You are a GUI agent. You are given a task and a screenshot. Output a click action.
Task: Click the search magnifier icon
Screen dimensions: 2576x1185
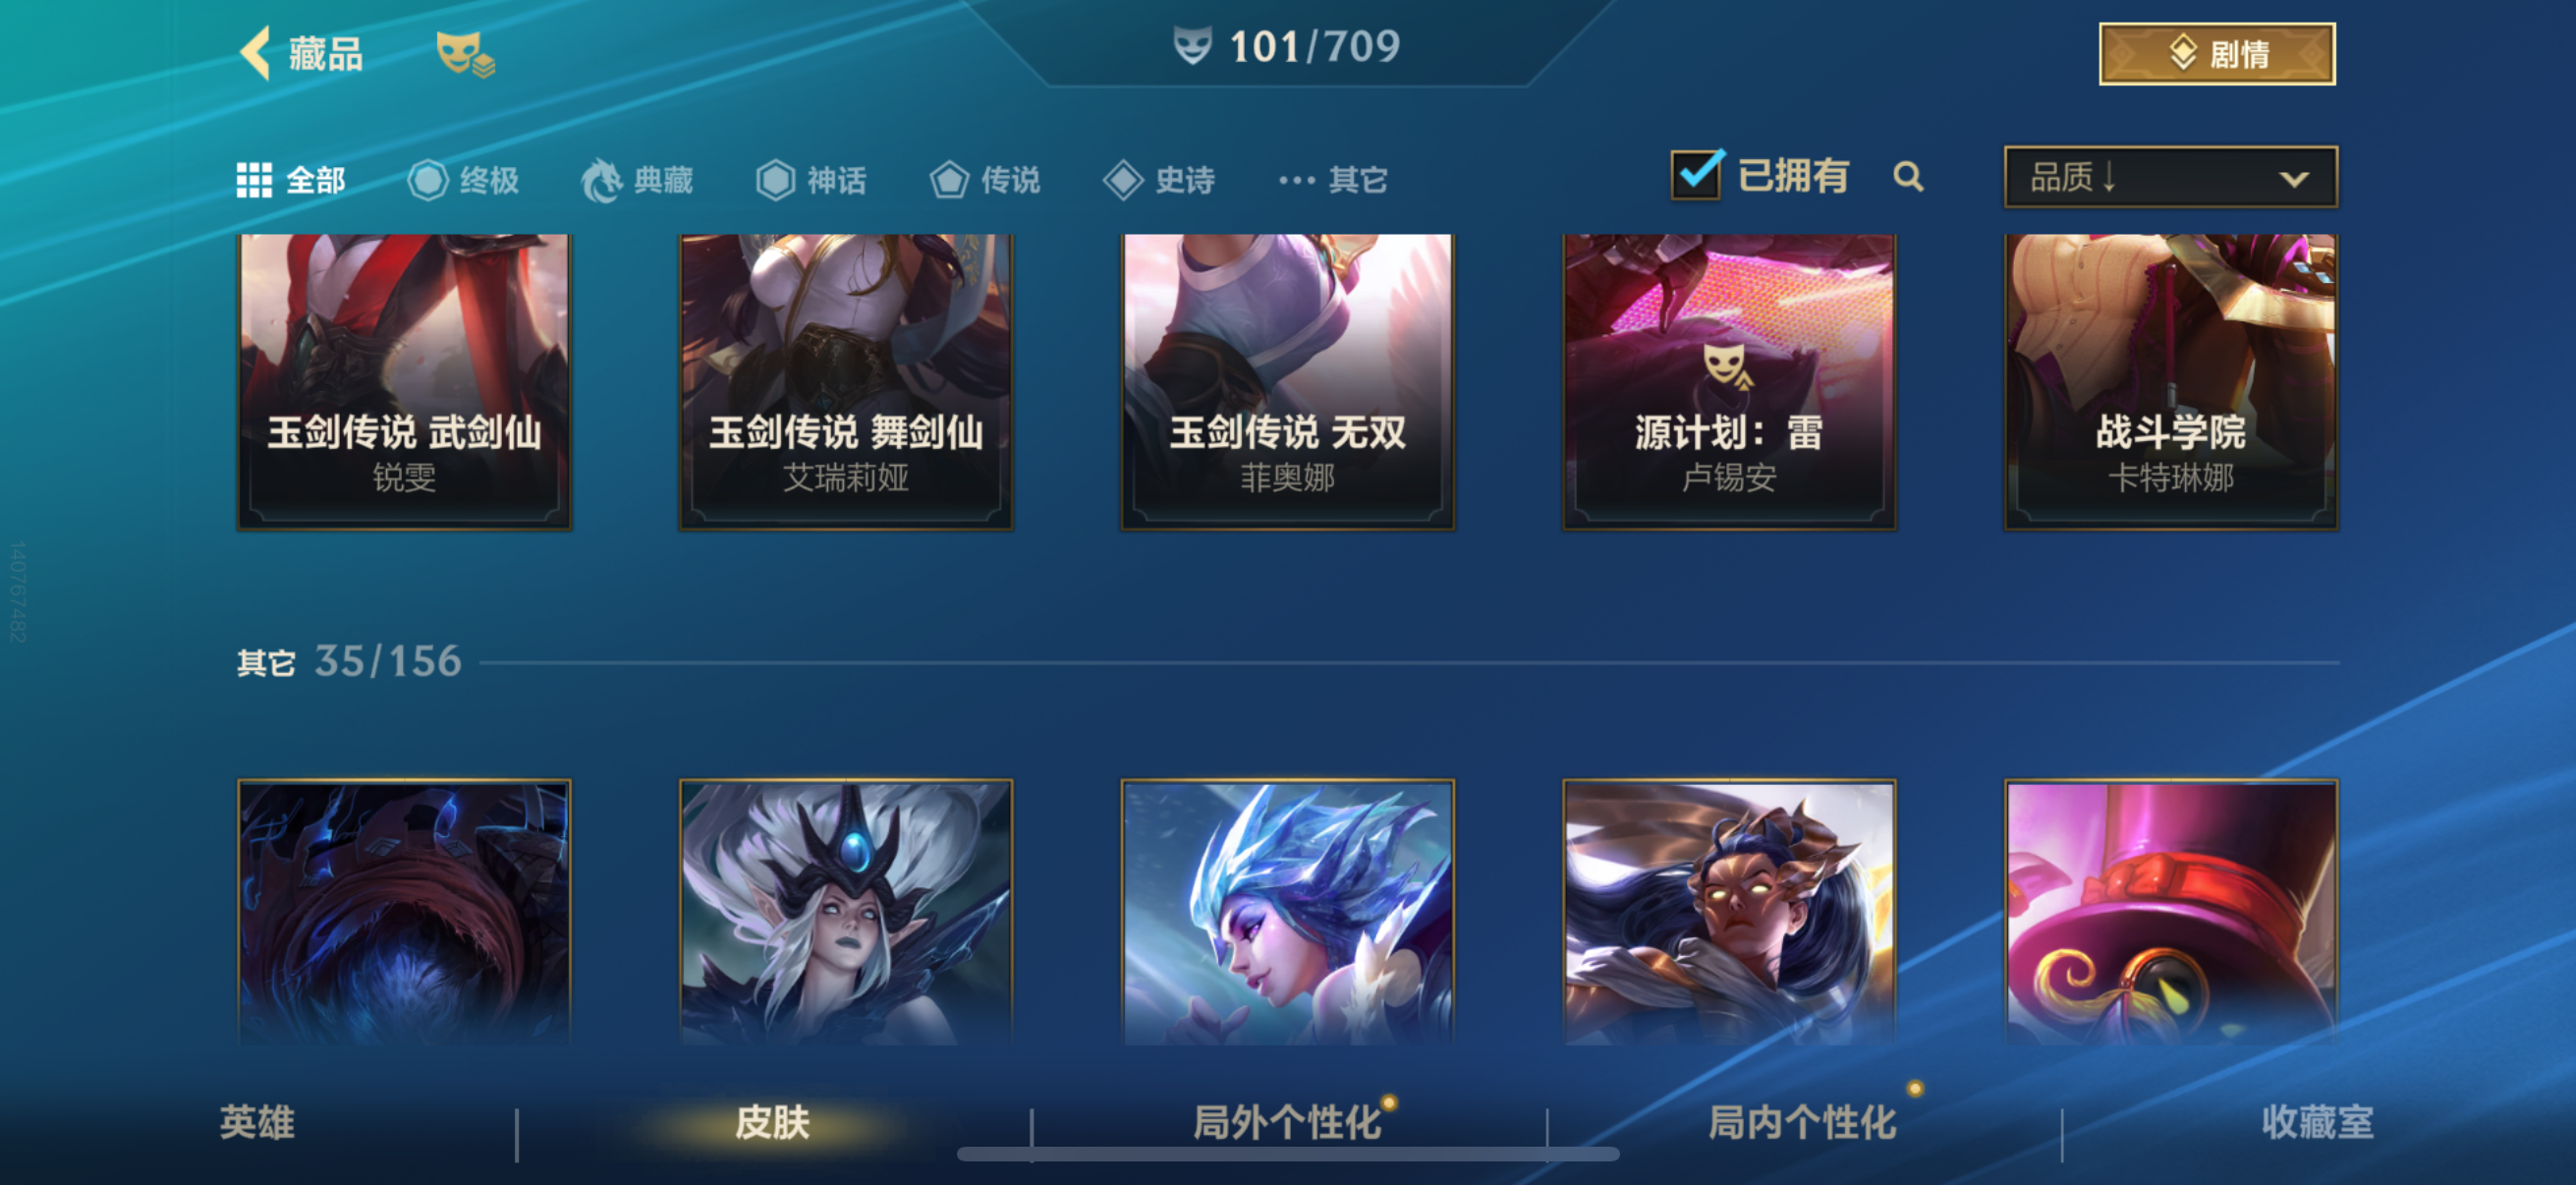[x=1908, y=177]
